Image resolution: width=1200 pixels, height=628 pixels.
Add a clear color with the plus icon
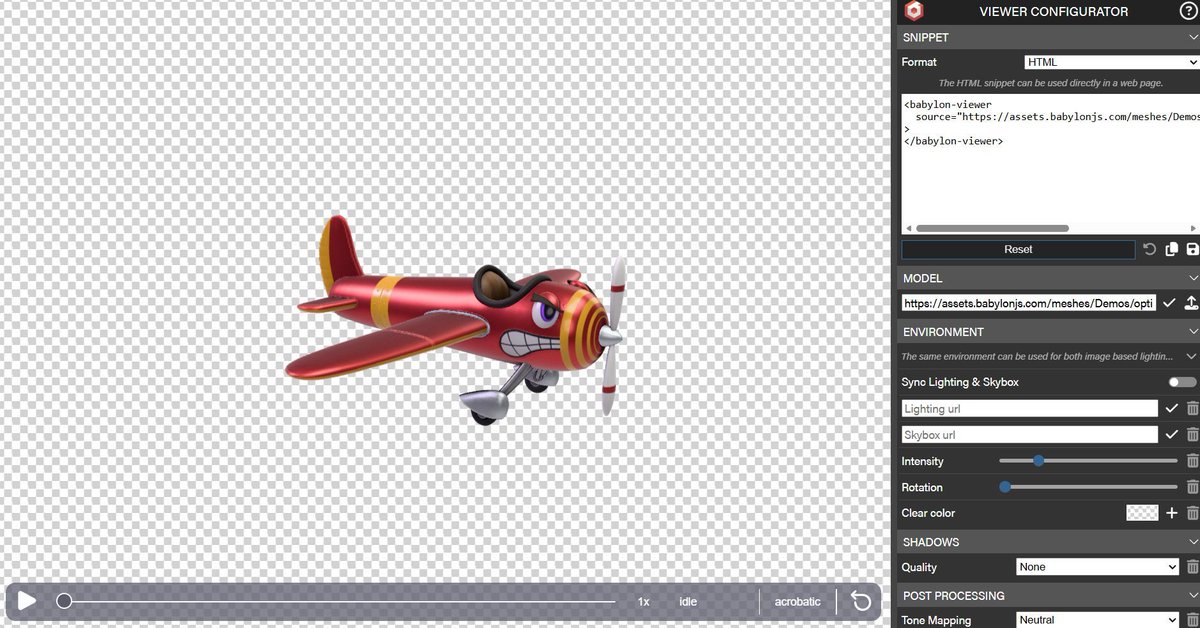coord(1172,513)
